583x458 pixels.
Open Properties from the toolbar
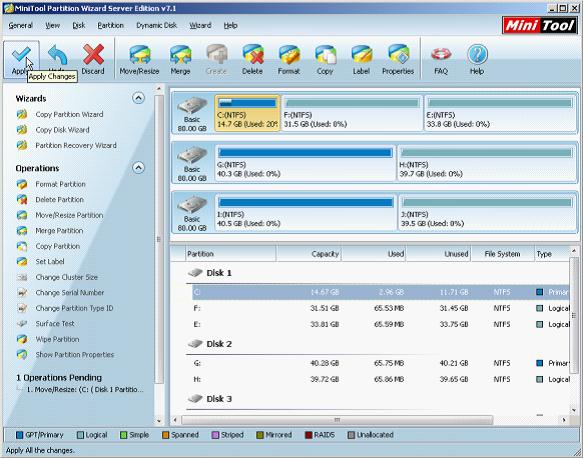click(x=398, y=55)
